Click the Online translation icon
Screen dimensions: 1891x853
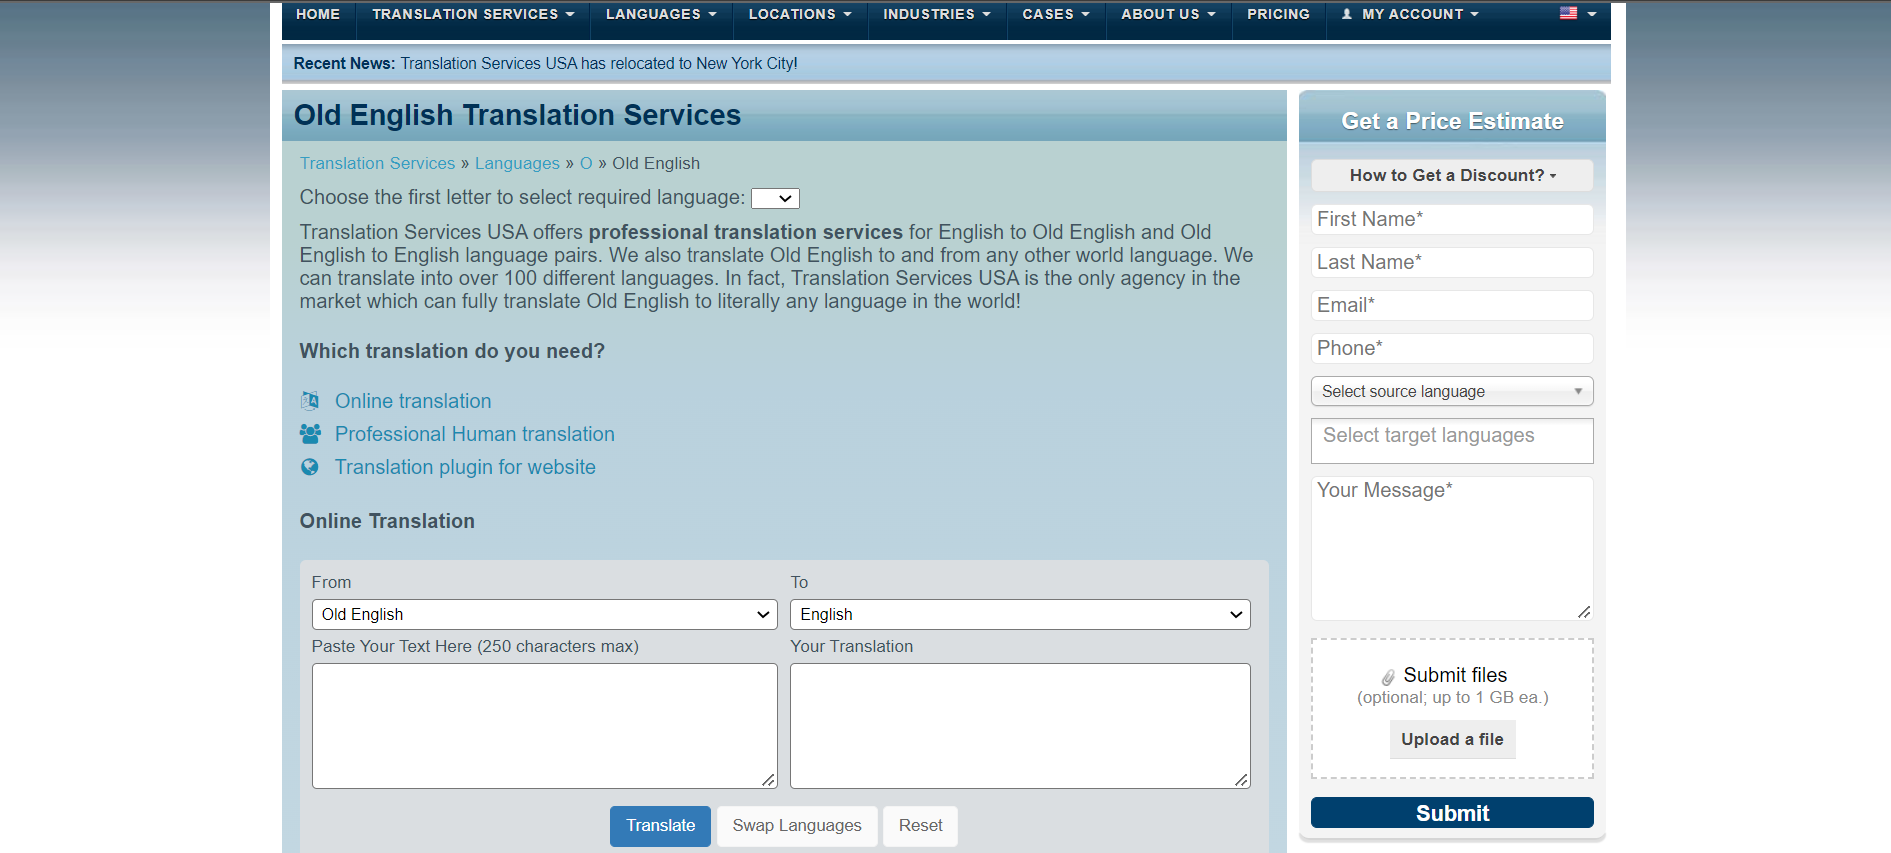pyautogui.click(x=310, y=401)
